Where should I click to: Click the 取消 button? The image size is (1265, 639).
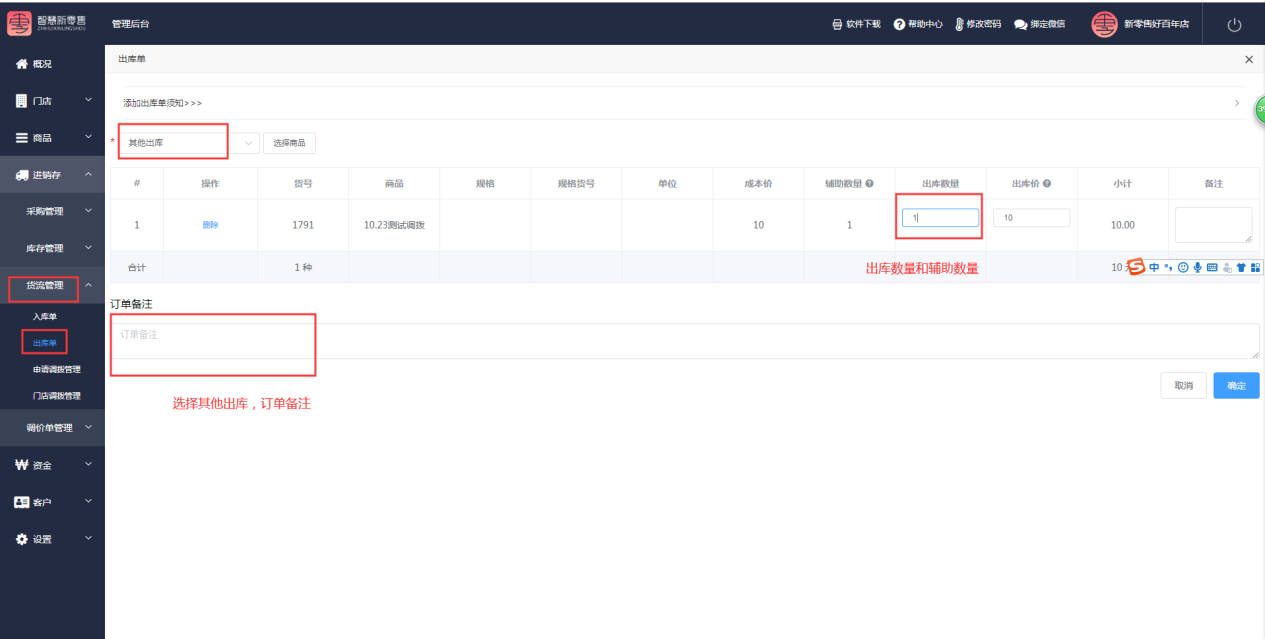pos(1184,386)
